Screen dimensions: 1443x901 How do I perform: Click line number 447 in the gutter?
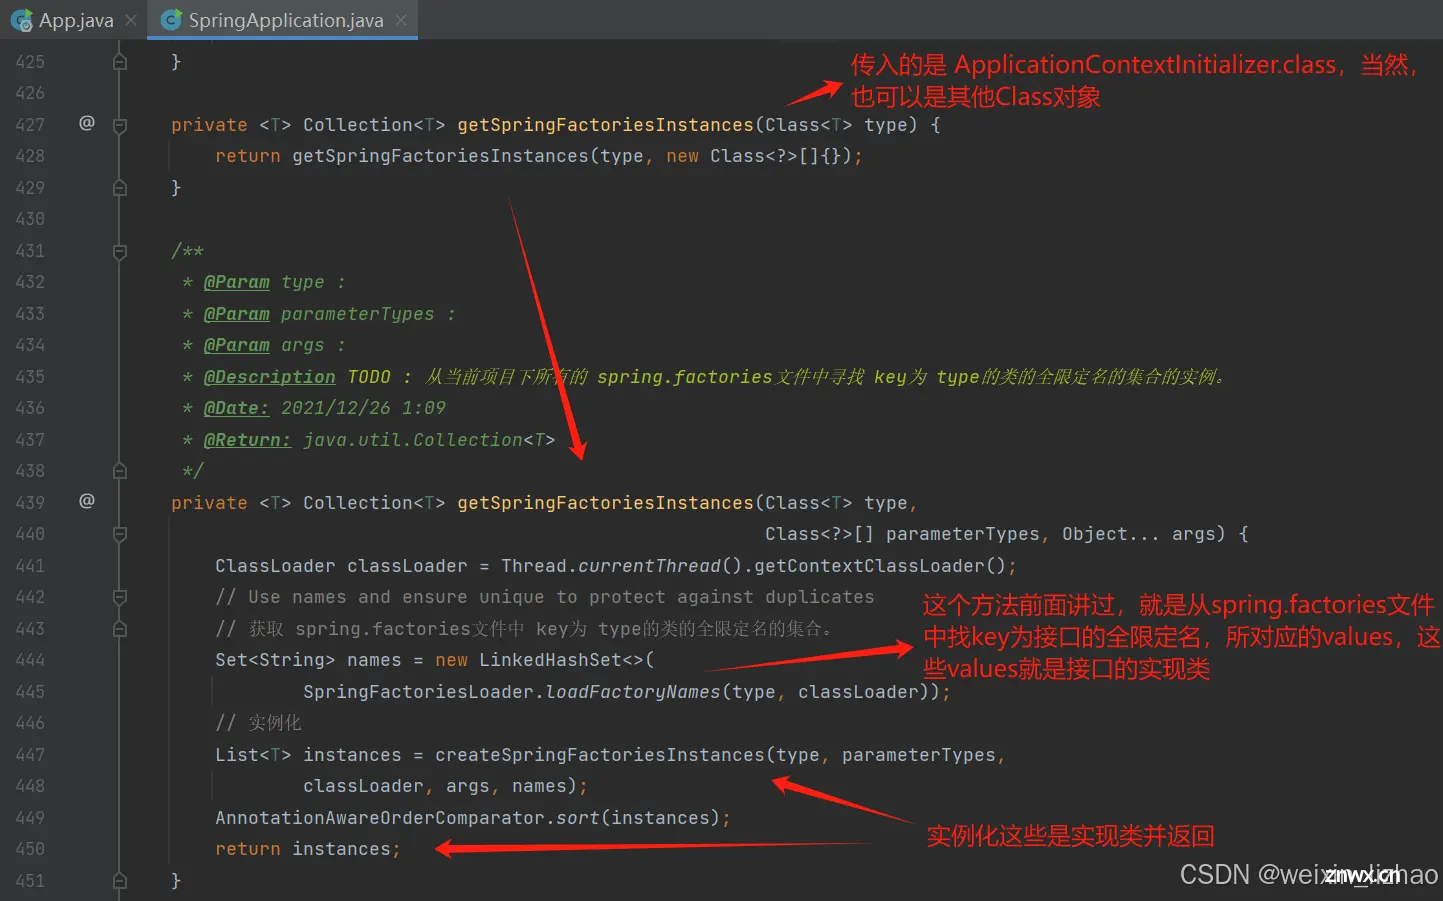[x=30, y=755]
